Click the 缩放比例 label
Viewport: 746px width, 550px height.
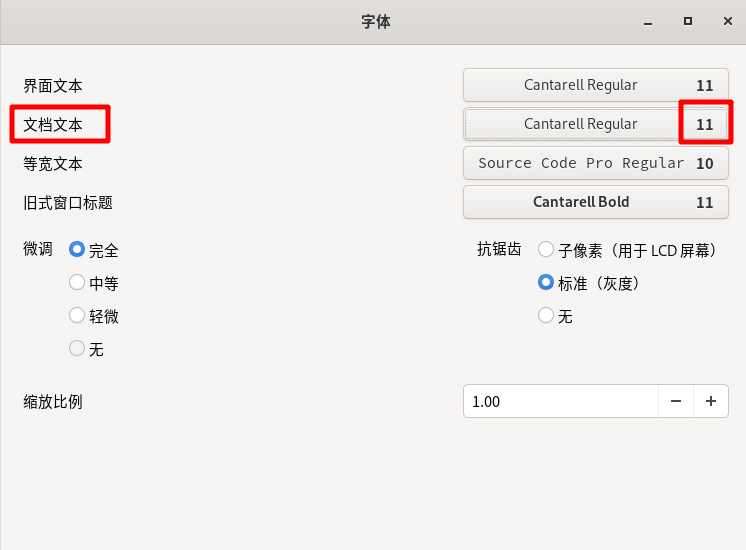53,402
